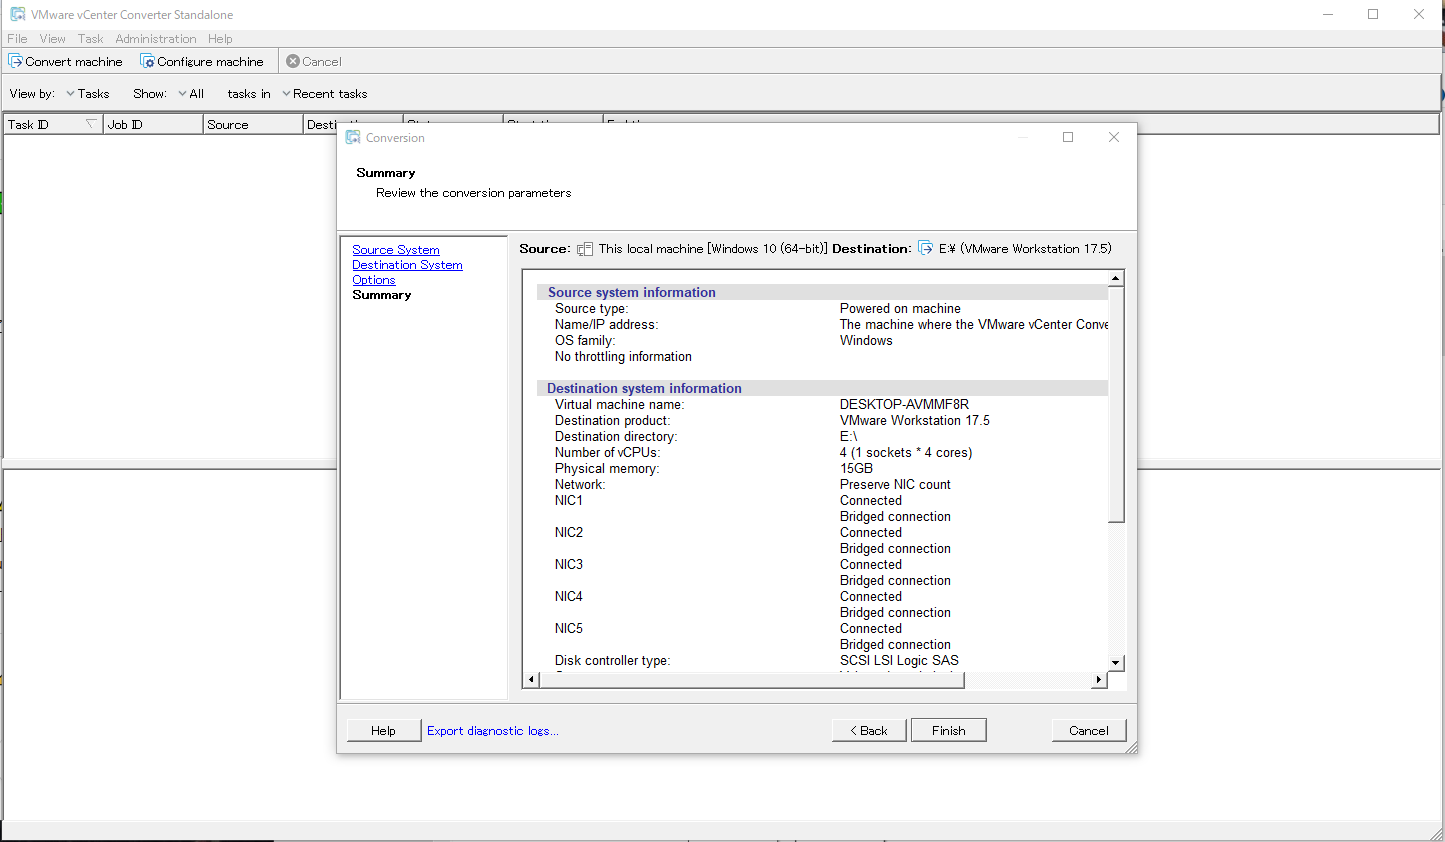Open the Administration menu
The width and height of the screenshot is (1445, 842).
coord(155,39)
